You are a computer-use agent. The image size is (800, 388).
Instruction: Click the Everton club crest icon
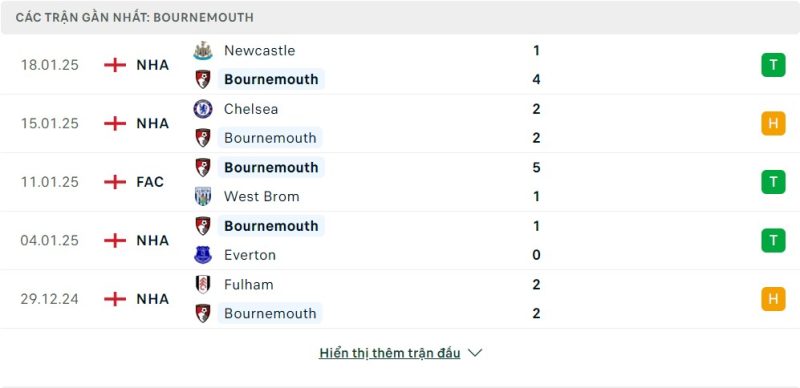pyautogui.click(x=203, y=255)
